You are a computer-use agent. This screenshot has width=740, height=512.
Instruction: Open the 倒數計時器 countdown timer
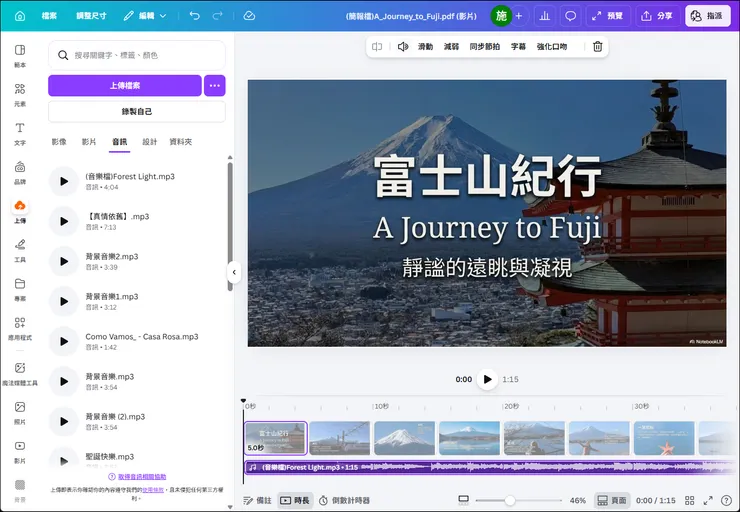[344, 501]
